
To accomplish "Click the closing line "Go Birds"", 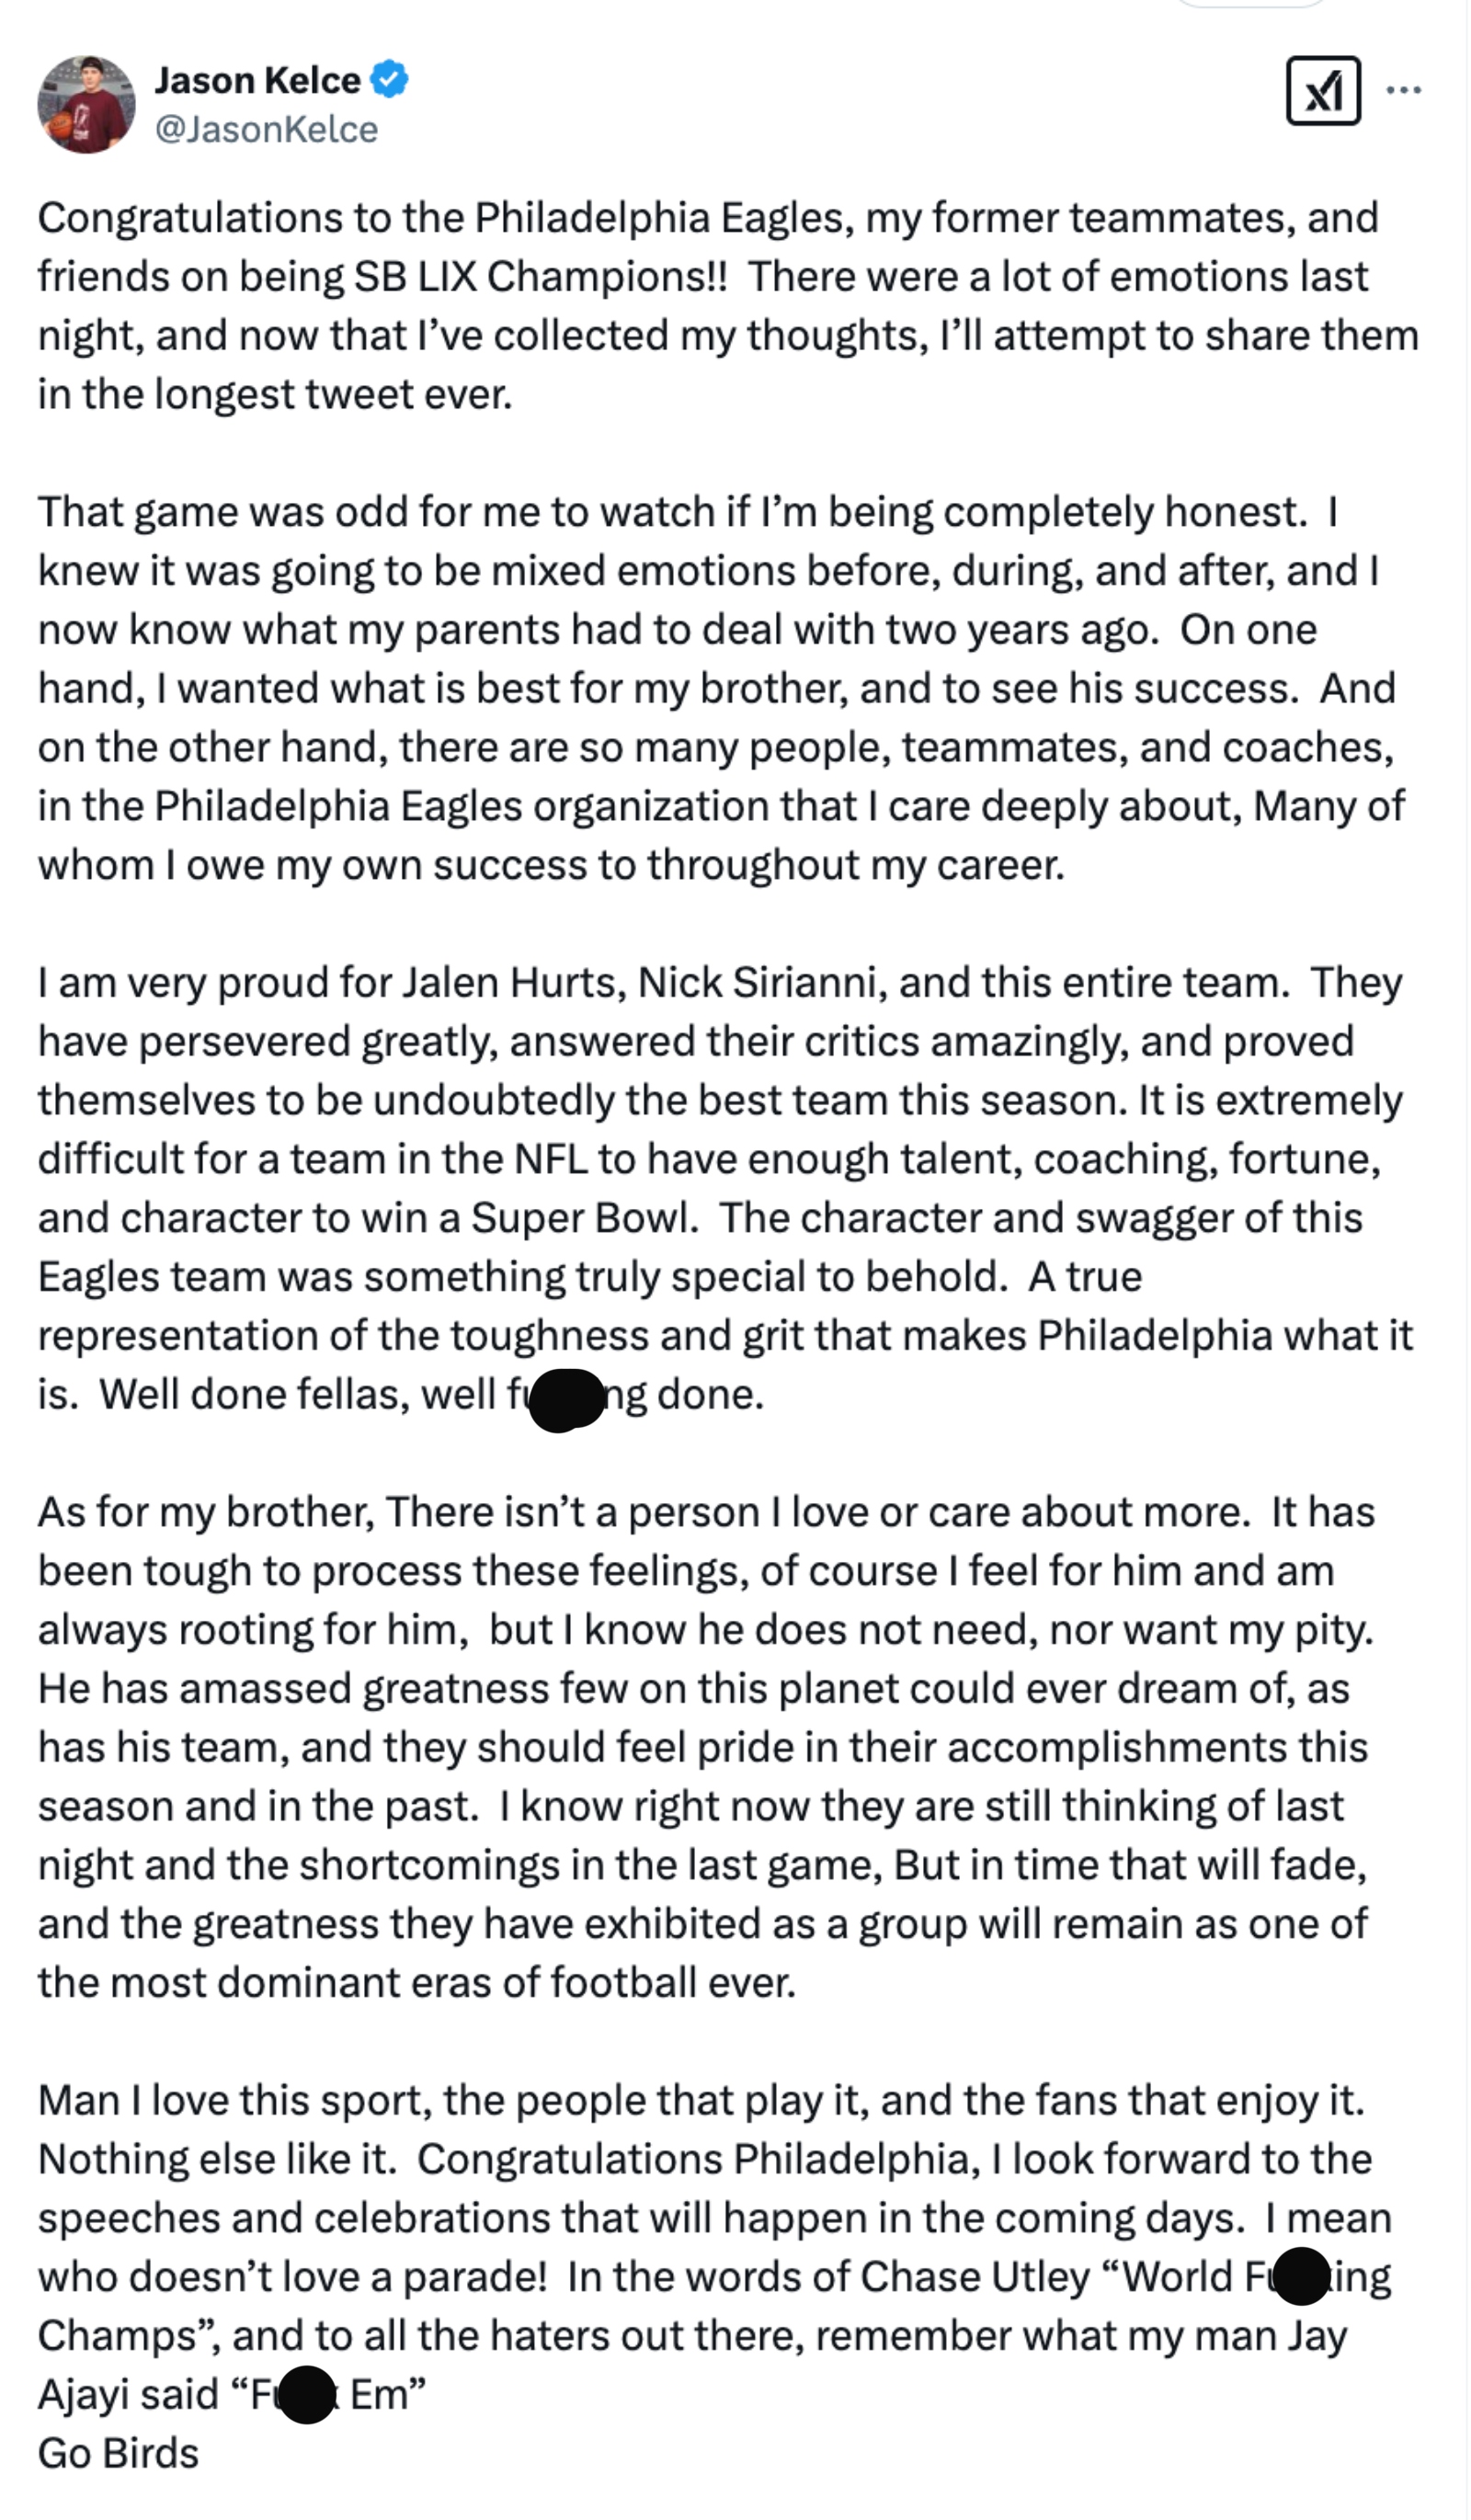I will click(118, 2454).
